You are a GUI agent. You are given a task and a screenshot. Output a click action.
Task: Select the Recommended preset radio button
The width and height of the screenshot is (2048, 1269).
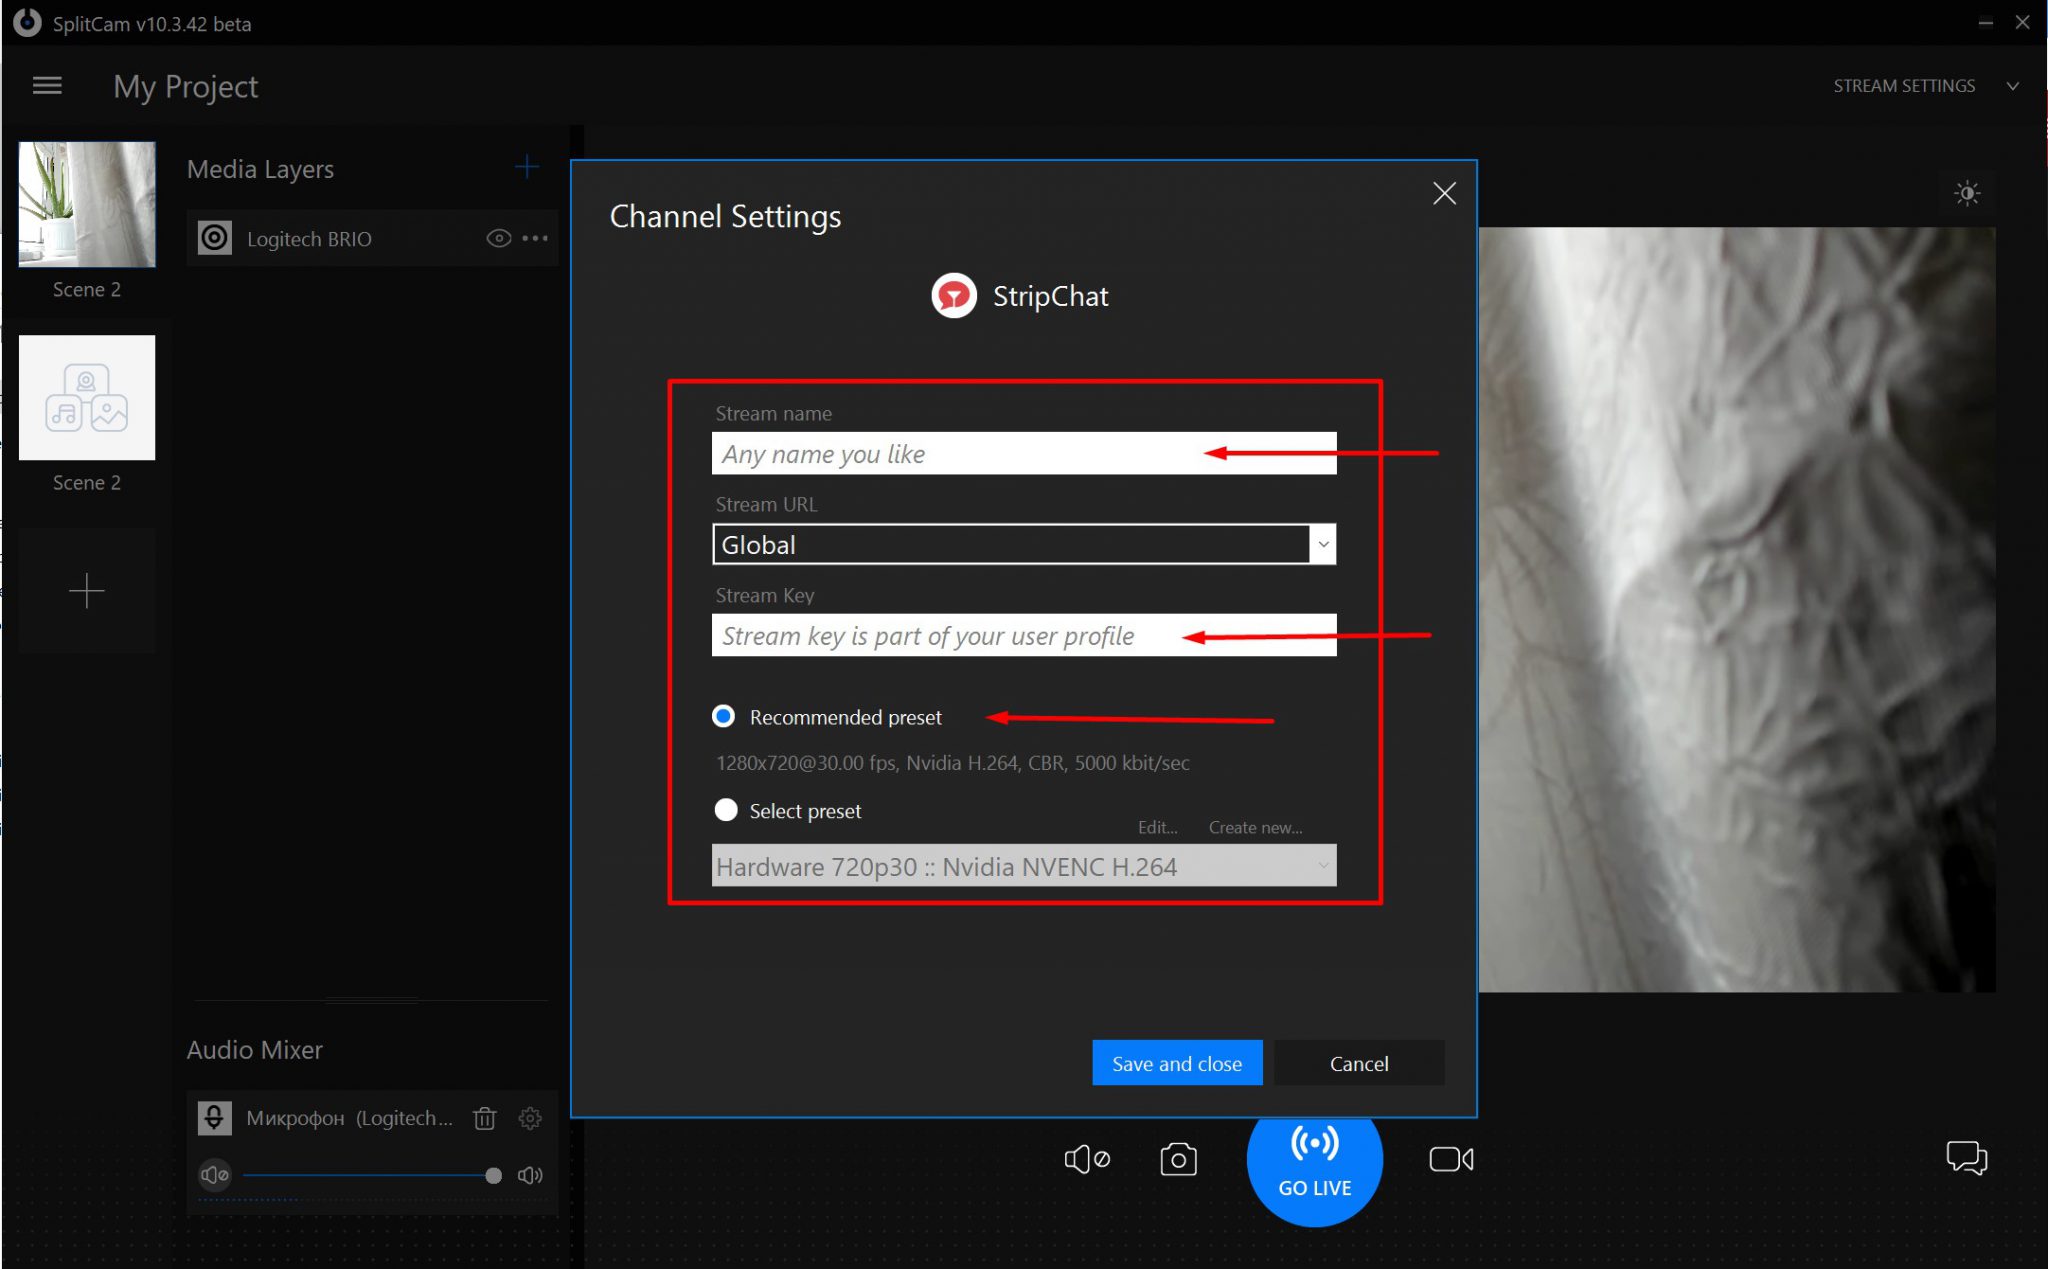(x=723, y=717)
